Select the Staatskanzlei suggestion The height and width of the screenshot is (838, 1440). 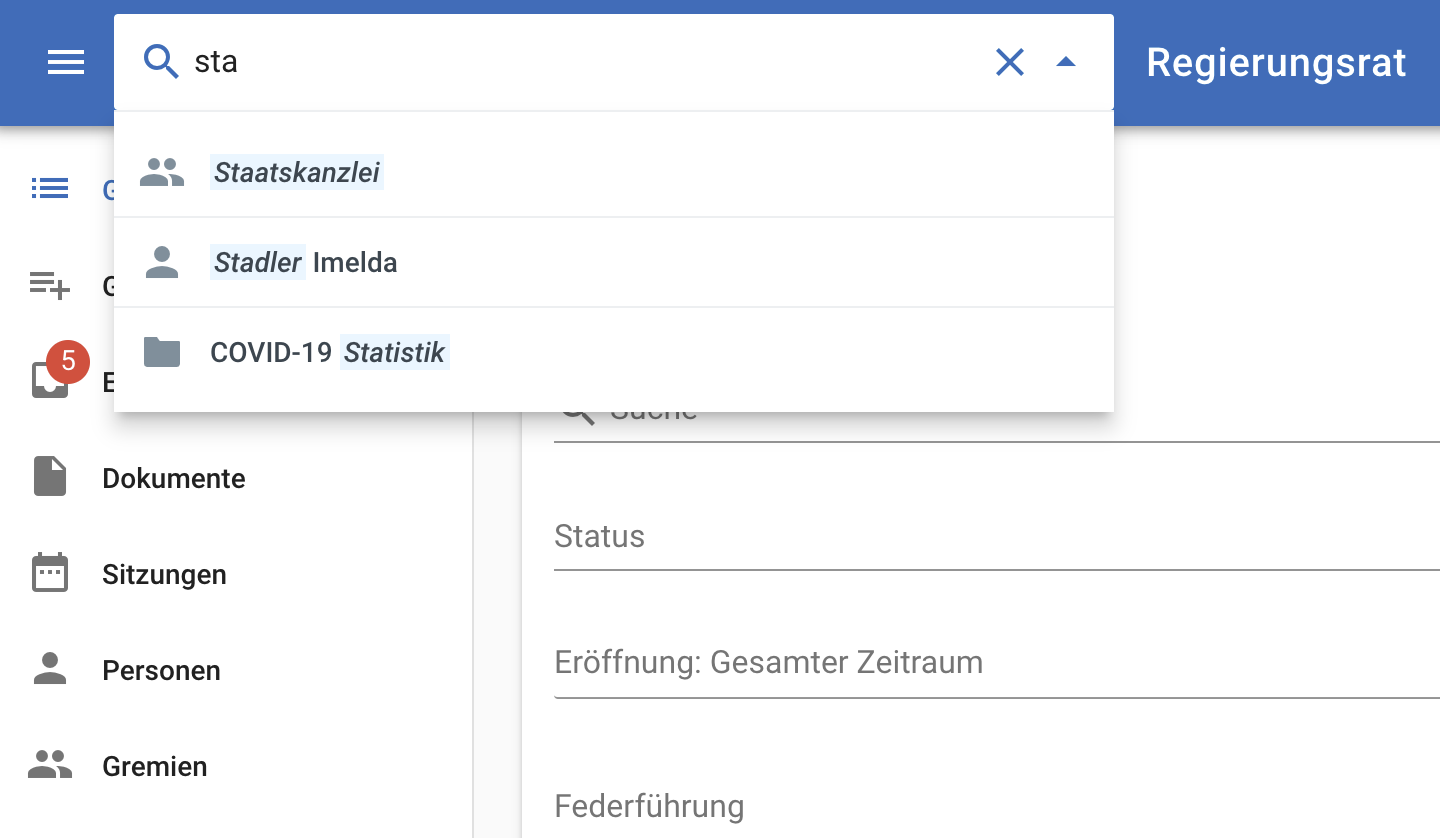[296, 173]
